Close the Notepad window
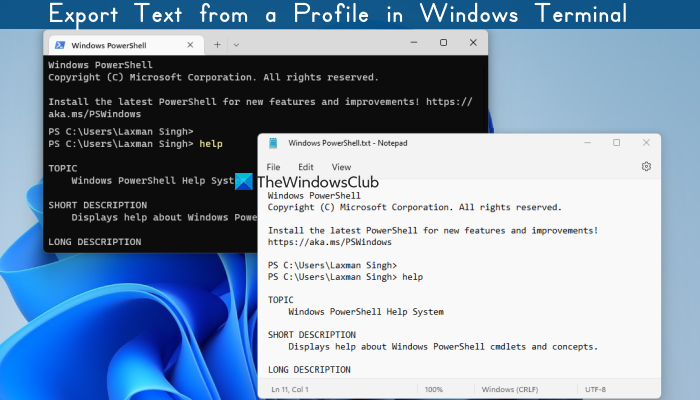 [646, 142]
